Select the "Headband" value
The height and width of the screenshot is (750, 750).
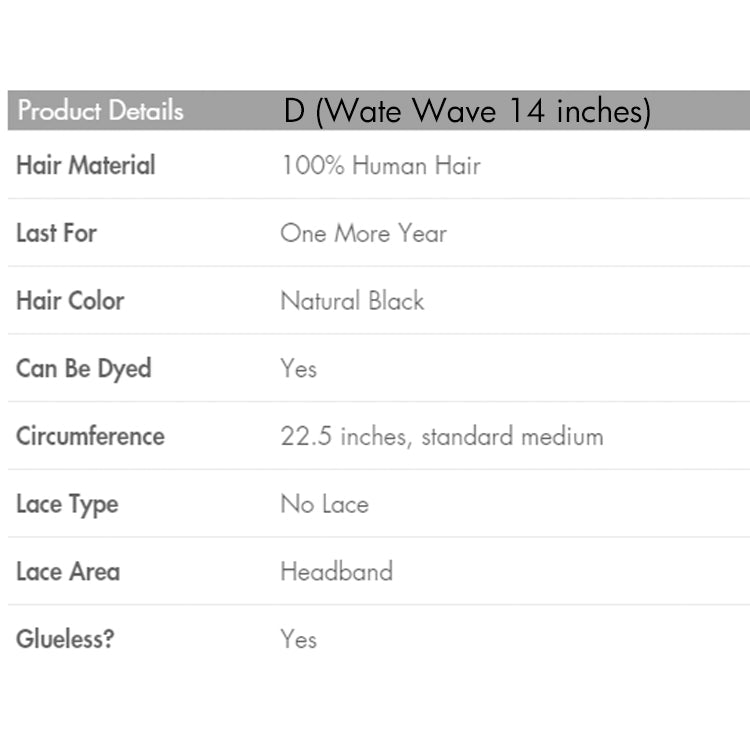pyautogui.click(x=336, y=572)
